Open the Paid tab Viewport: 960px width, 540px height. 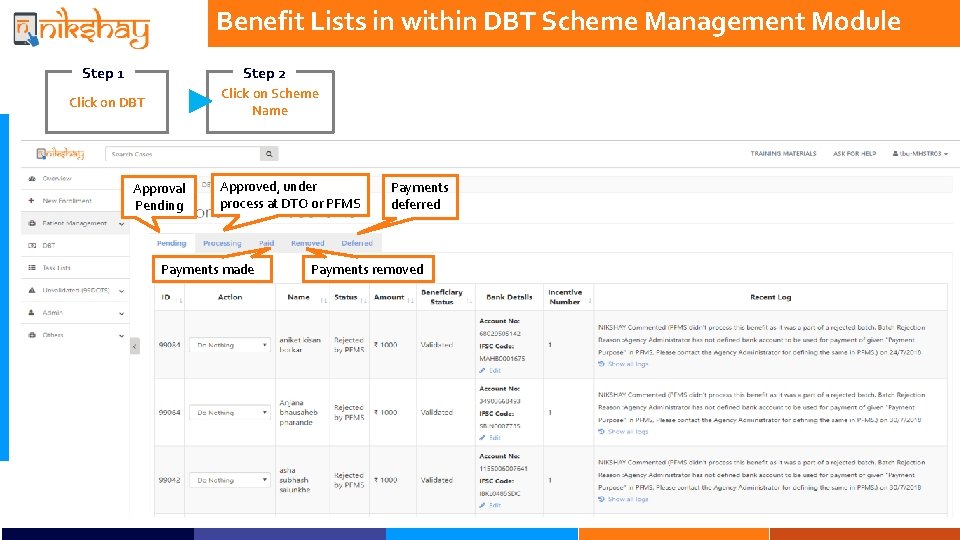[x=266, y=243]
